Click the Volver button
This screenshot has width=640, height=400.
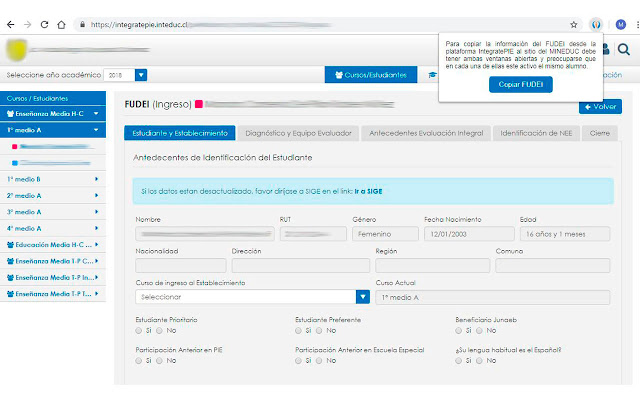(600, 107)
